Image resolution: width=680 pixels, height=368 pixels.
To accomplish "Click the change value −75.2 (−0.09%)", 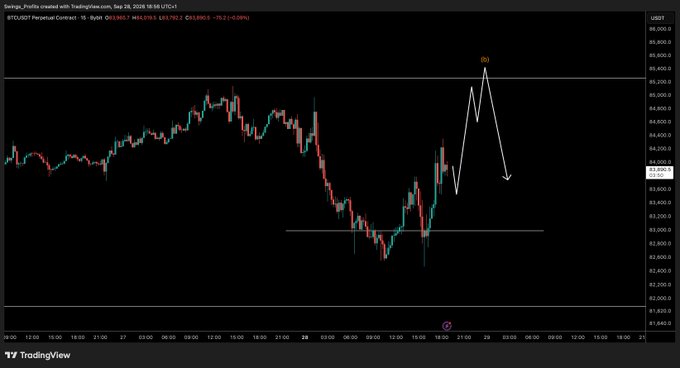I will point(231,18).
